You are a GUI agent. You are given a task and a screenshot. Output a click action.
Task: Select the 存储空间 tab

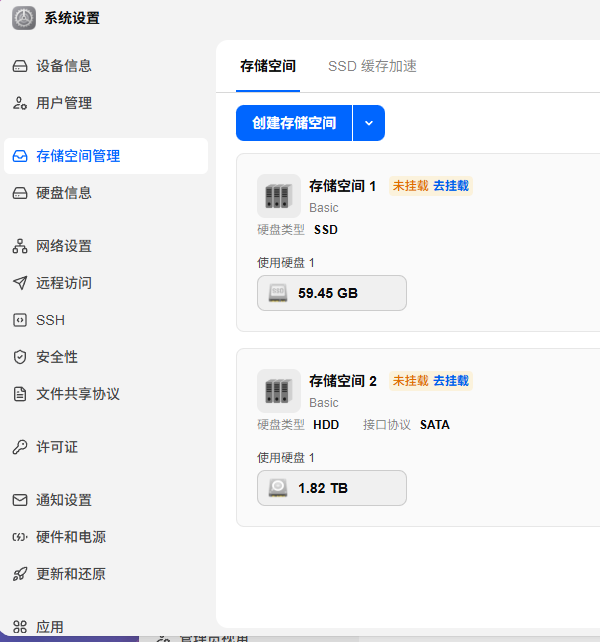point(268,66)
